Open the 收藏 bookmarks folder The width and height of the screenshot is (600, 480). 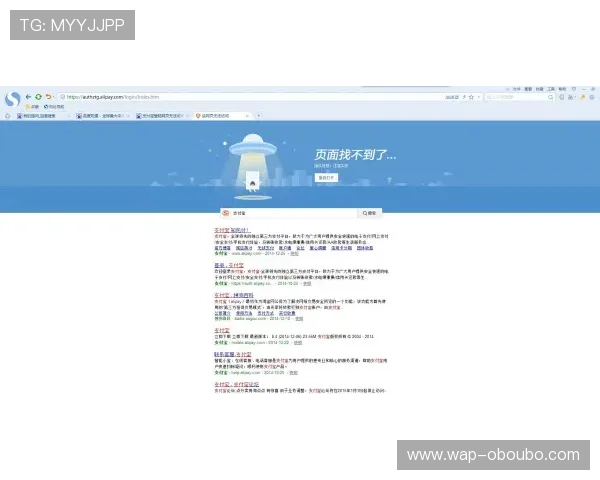point(32,107)
